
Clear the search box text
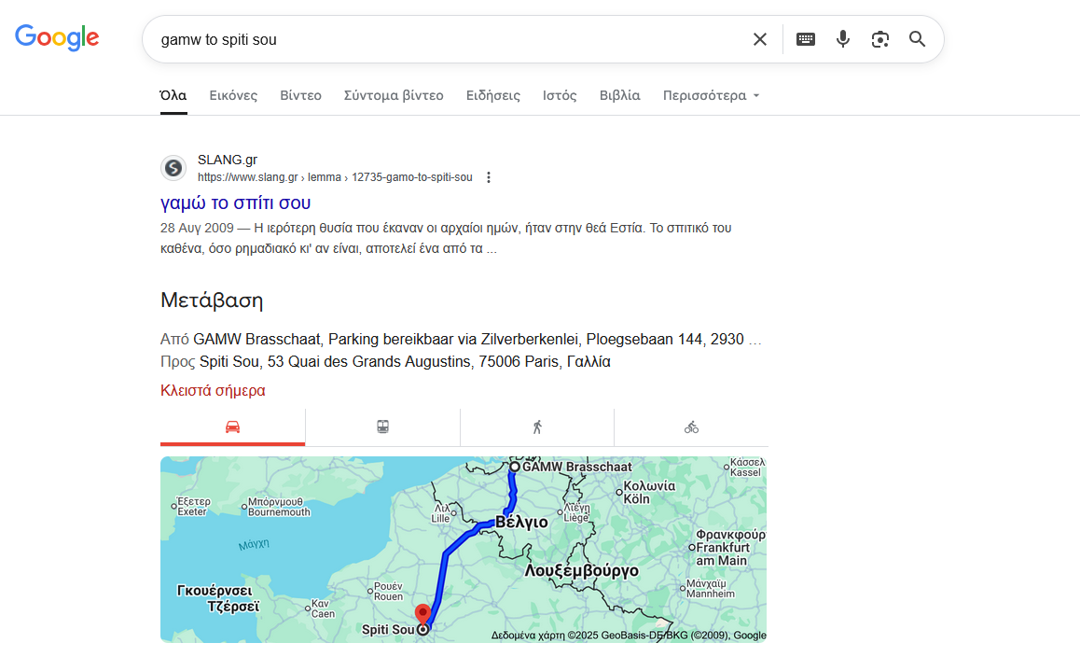point(760,39)
